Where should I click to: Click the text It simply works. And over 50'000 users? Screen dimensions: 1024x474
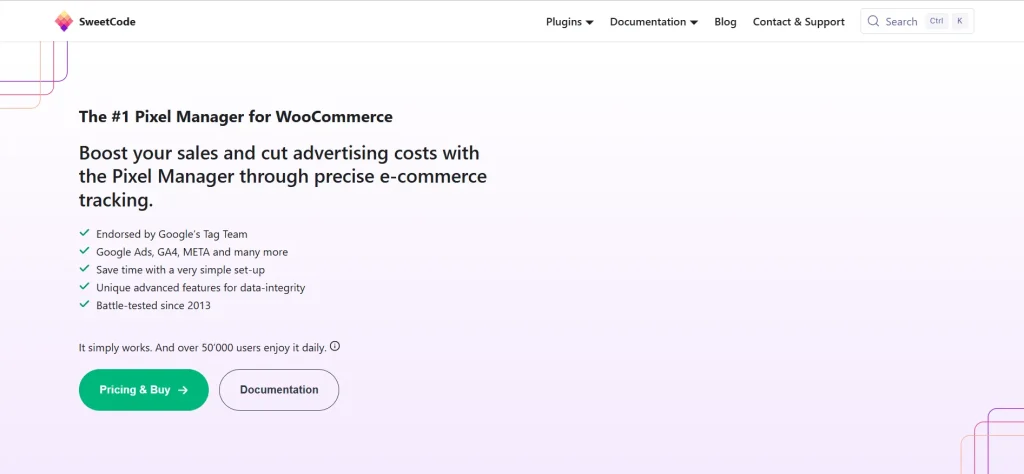coord(202,348)
